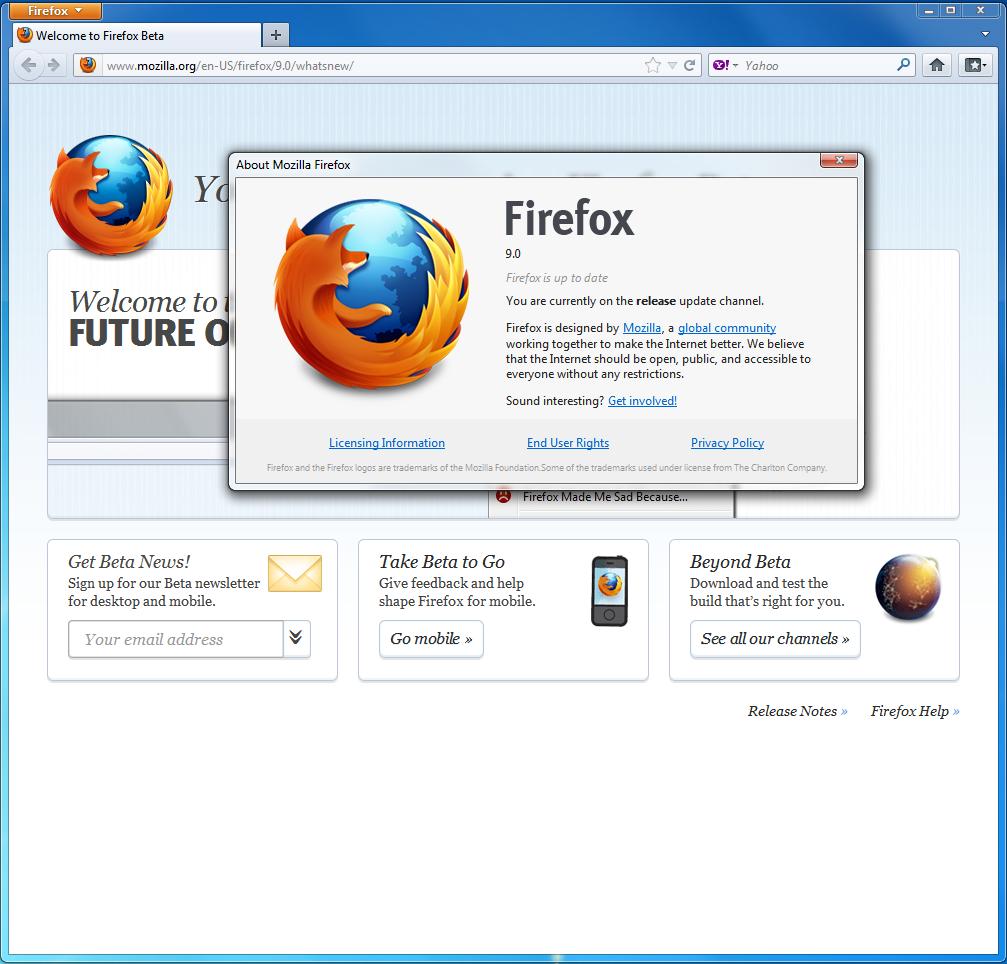Click the Mozilla link in About dialog

tap(642, 328)
